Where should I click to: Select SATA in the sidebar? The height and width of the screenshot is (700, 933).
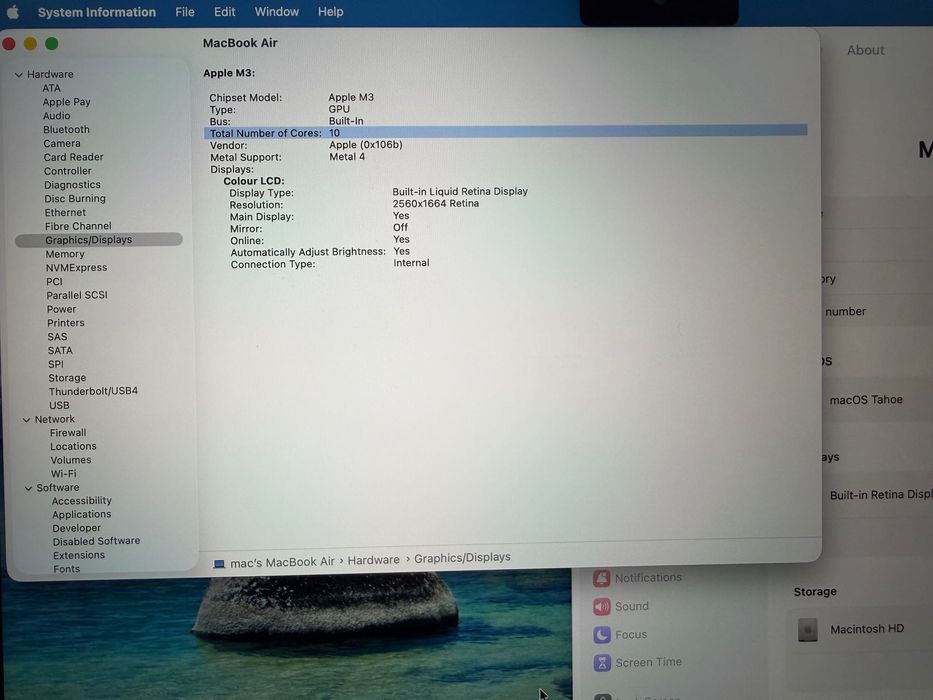(60, 351)
